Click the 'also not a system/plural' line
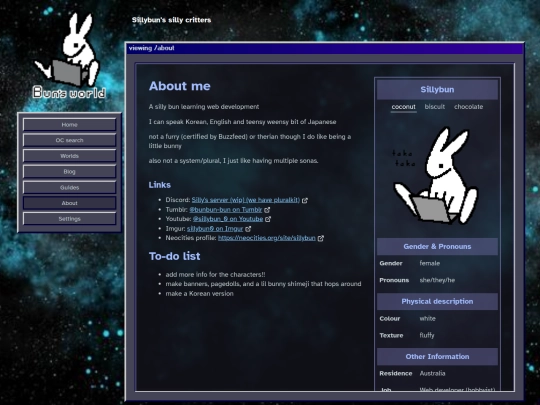Screen dimensions: 540x405 click(x=233, y=161)
